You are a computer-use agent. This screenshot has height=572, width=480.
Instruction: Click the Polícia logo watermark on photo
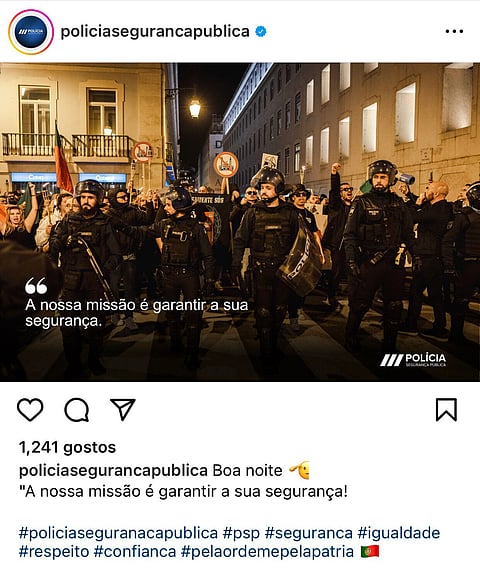click(x=413, y=360)
